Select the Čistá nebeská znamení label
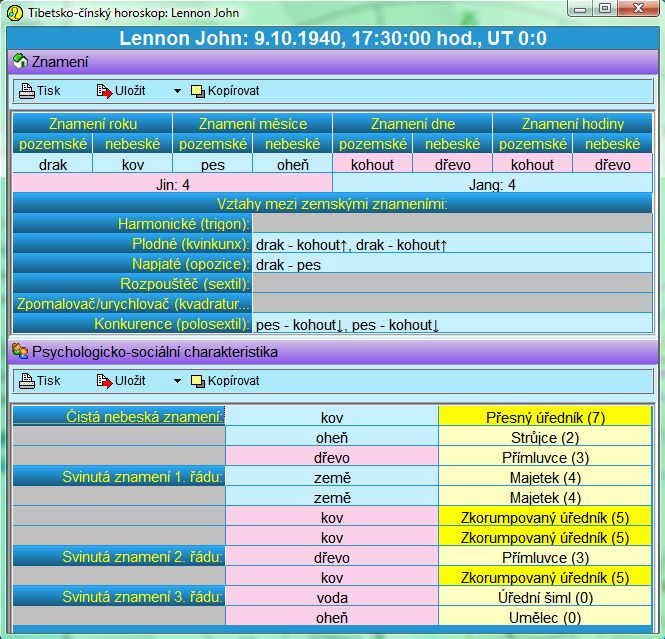The width and height of the screenshot is (665, 639). tap(119, 416)
